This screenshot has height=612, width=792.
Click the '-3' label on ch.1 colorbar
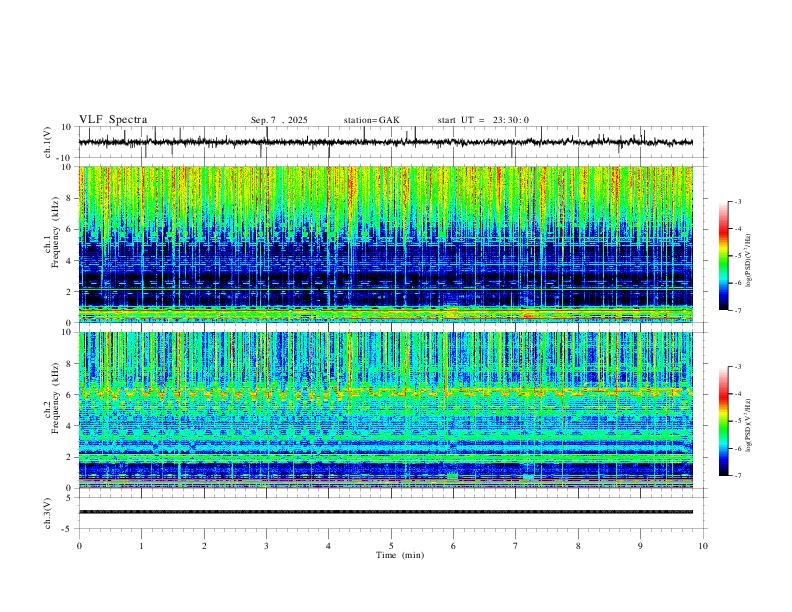[737, 201]
